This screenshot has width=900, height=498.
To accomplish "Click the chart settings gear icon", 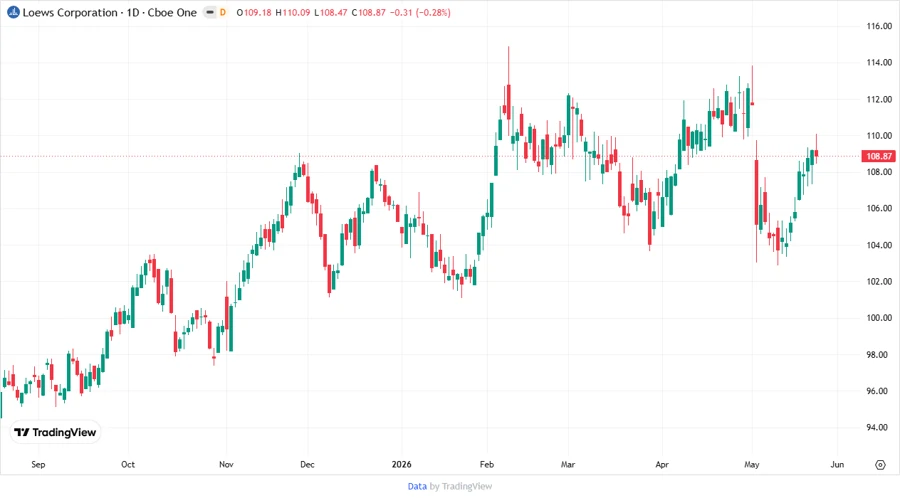I will (x=880, y=465).
